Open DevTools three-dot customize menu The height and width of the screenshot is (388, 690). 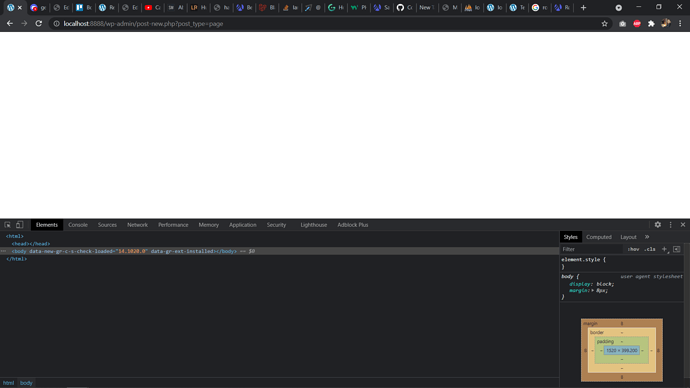tap(671, 225)
